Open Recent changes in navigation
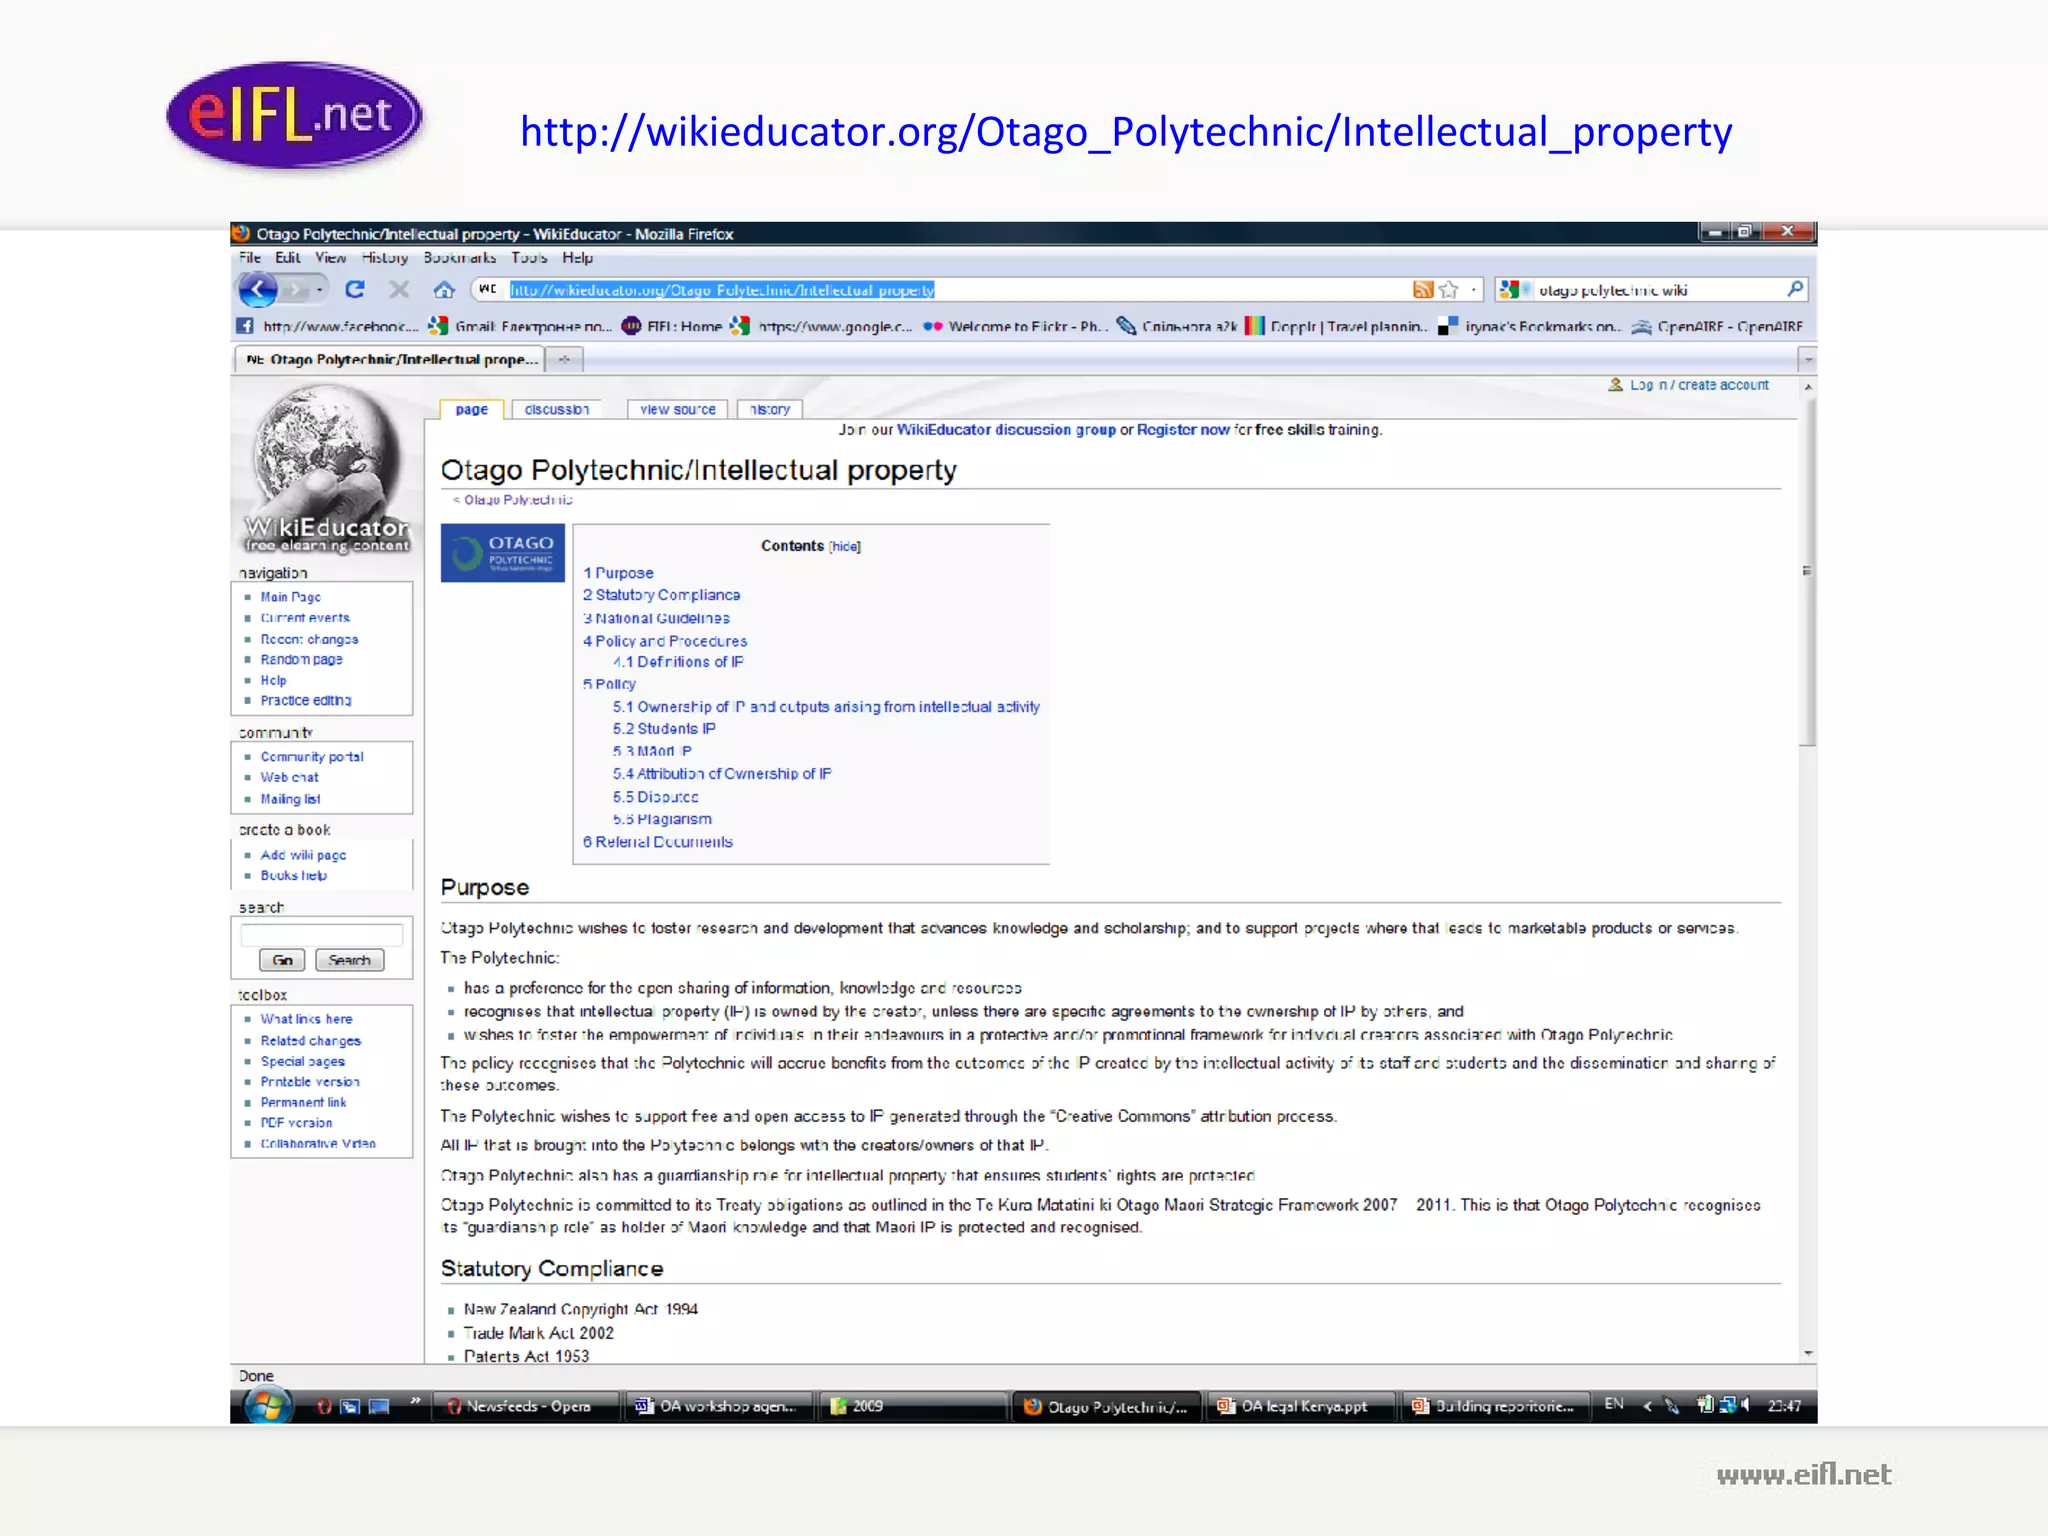The height and width of the screenshot is (1536, 2048). pyautogui.click(x=309, y=639)
